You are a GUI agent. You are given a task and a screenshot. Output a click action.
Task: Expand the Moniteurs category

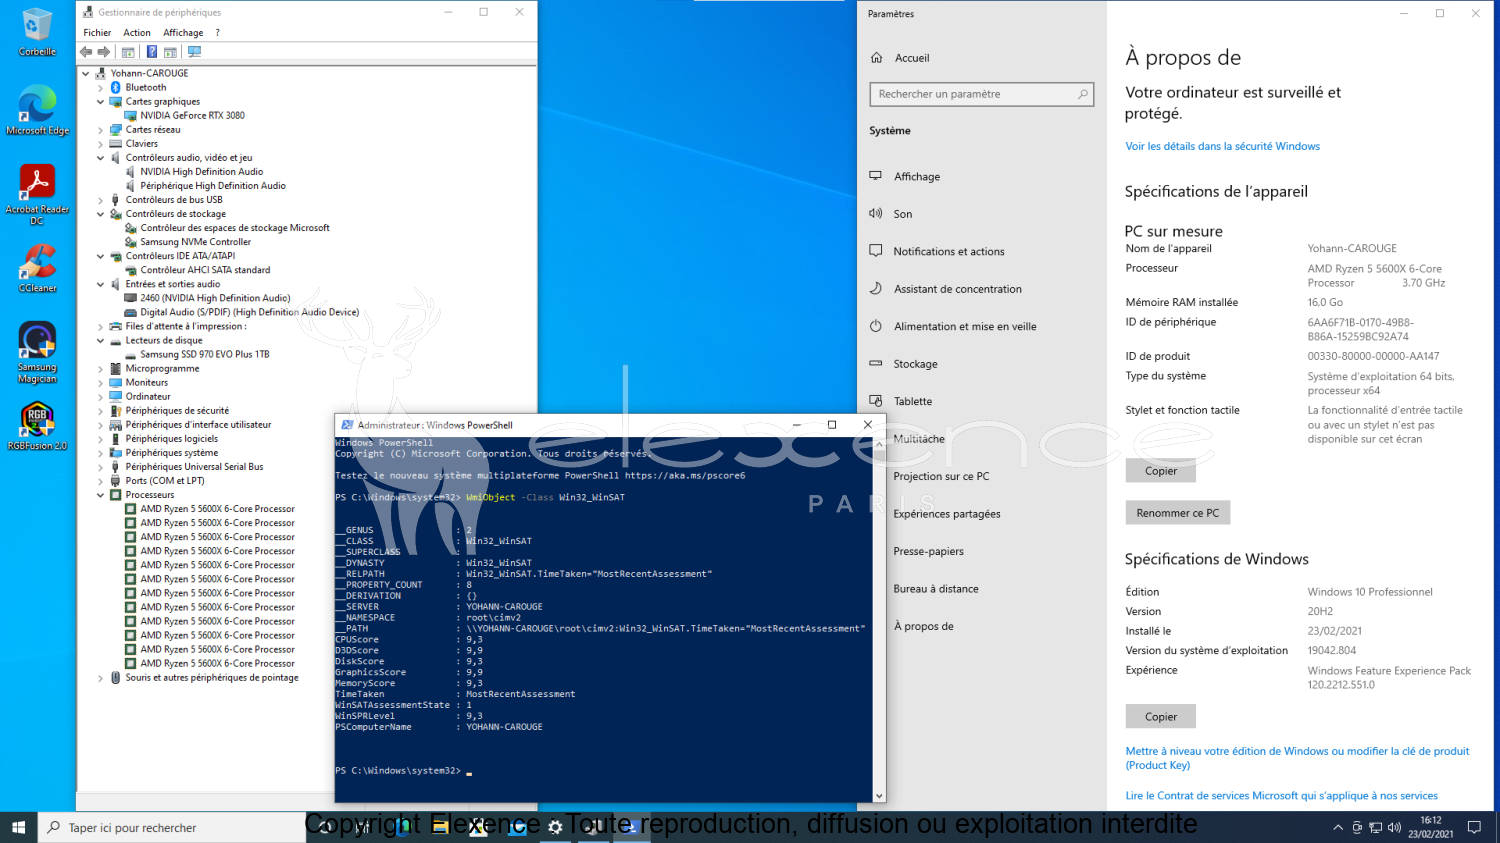coord(100,383)
